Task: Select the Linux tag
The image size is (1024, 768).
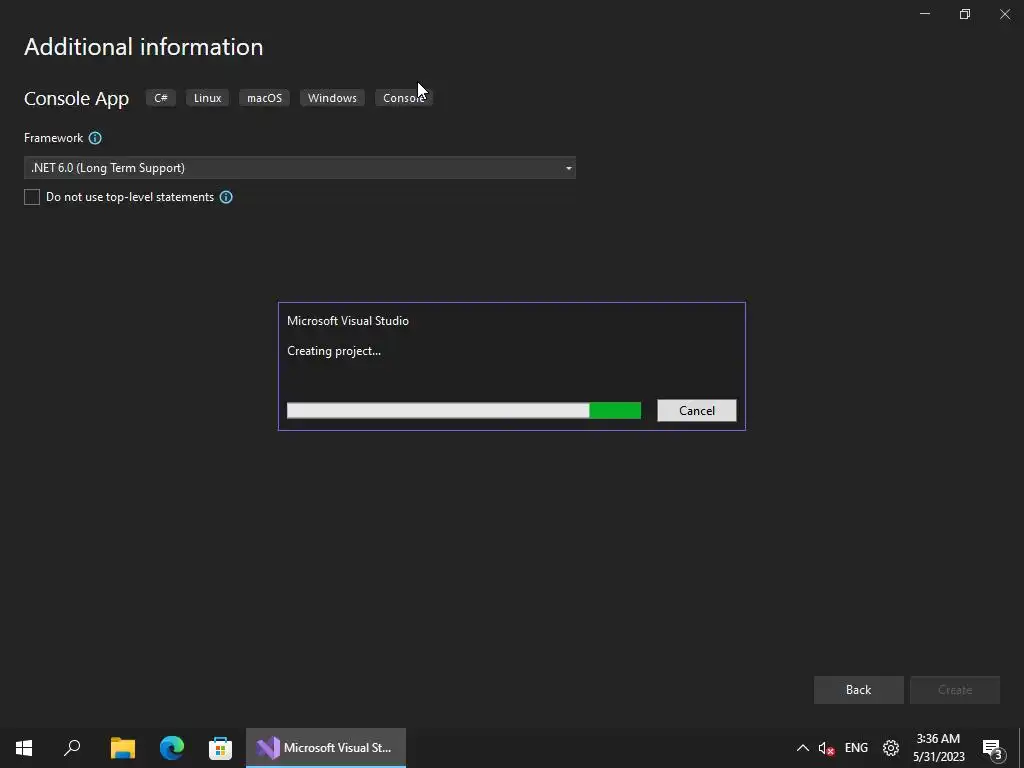Action: [208, 98]
